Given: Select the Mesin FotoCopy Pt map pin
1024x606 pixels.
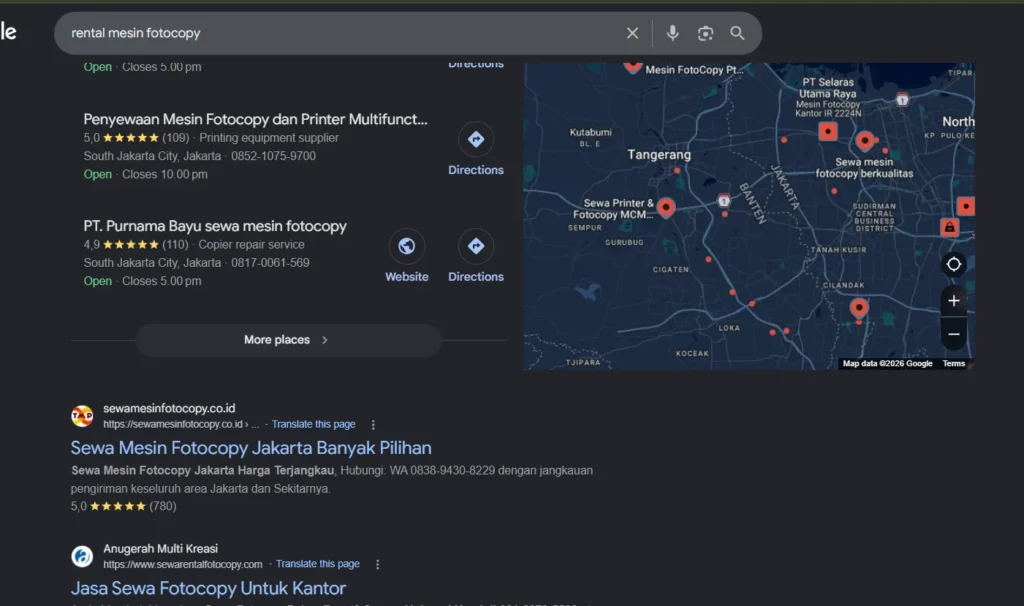Looking at the screenshot, I should [x=632, y=65].
